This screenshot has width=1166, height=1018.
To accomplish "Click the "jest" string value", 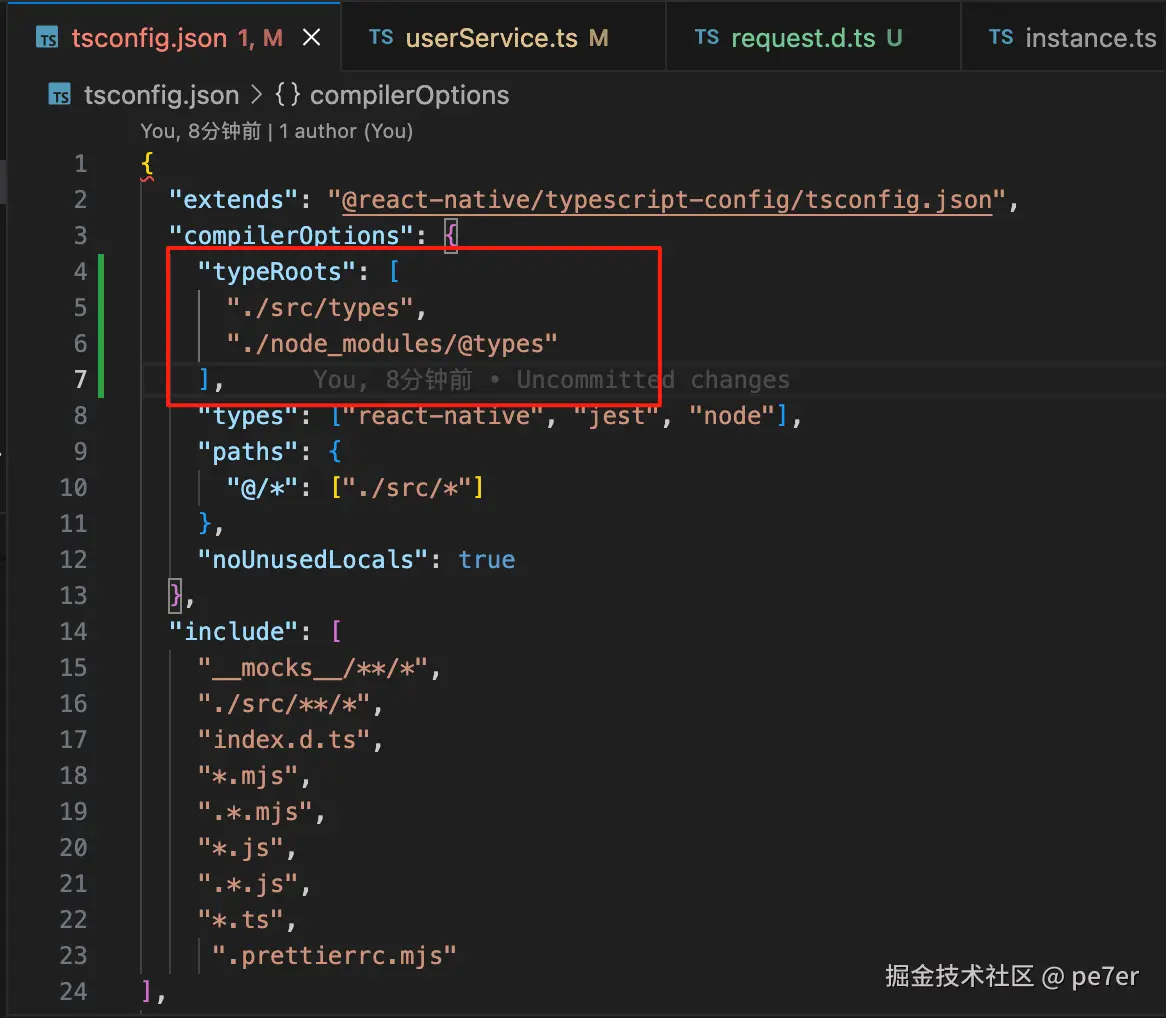I will click(x=617, y=416).
